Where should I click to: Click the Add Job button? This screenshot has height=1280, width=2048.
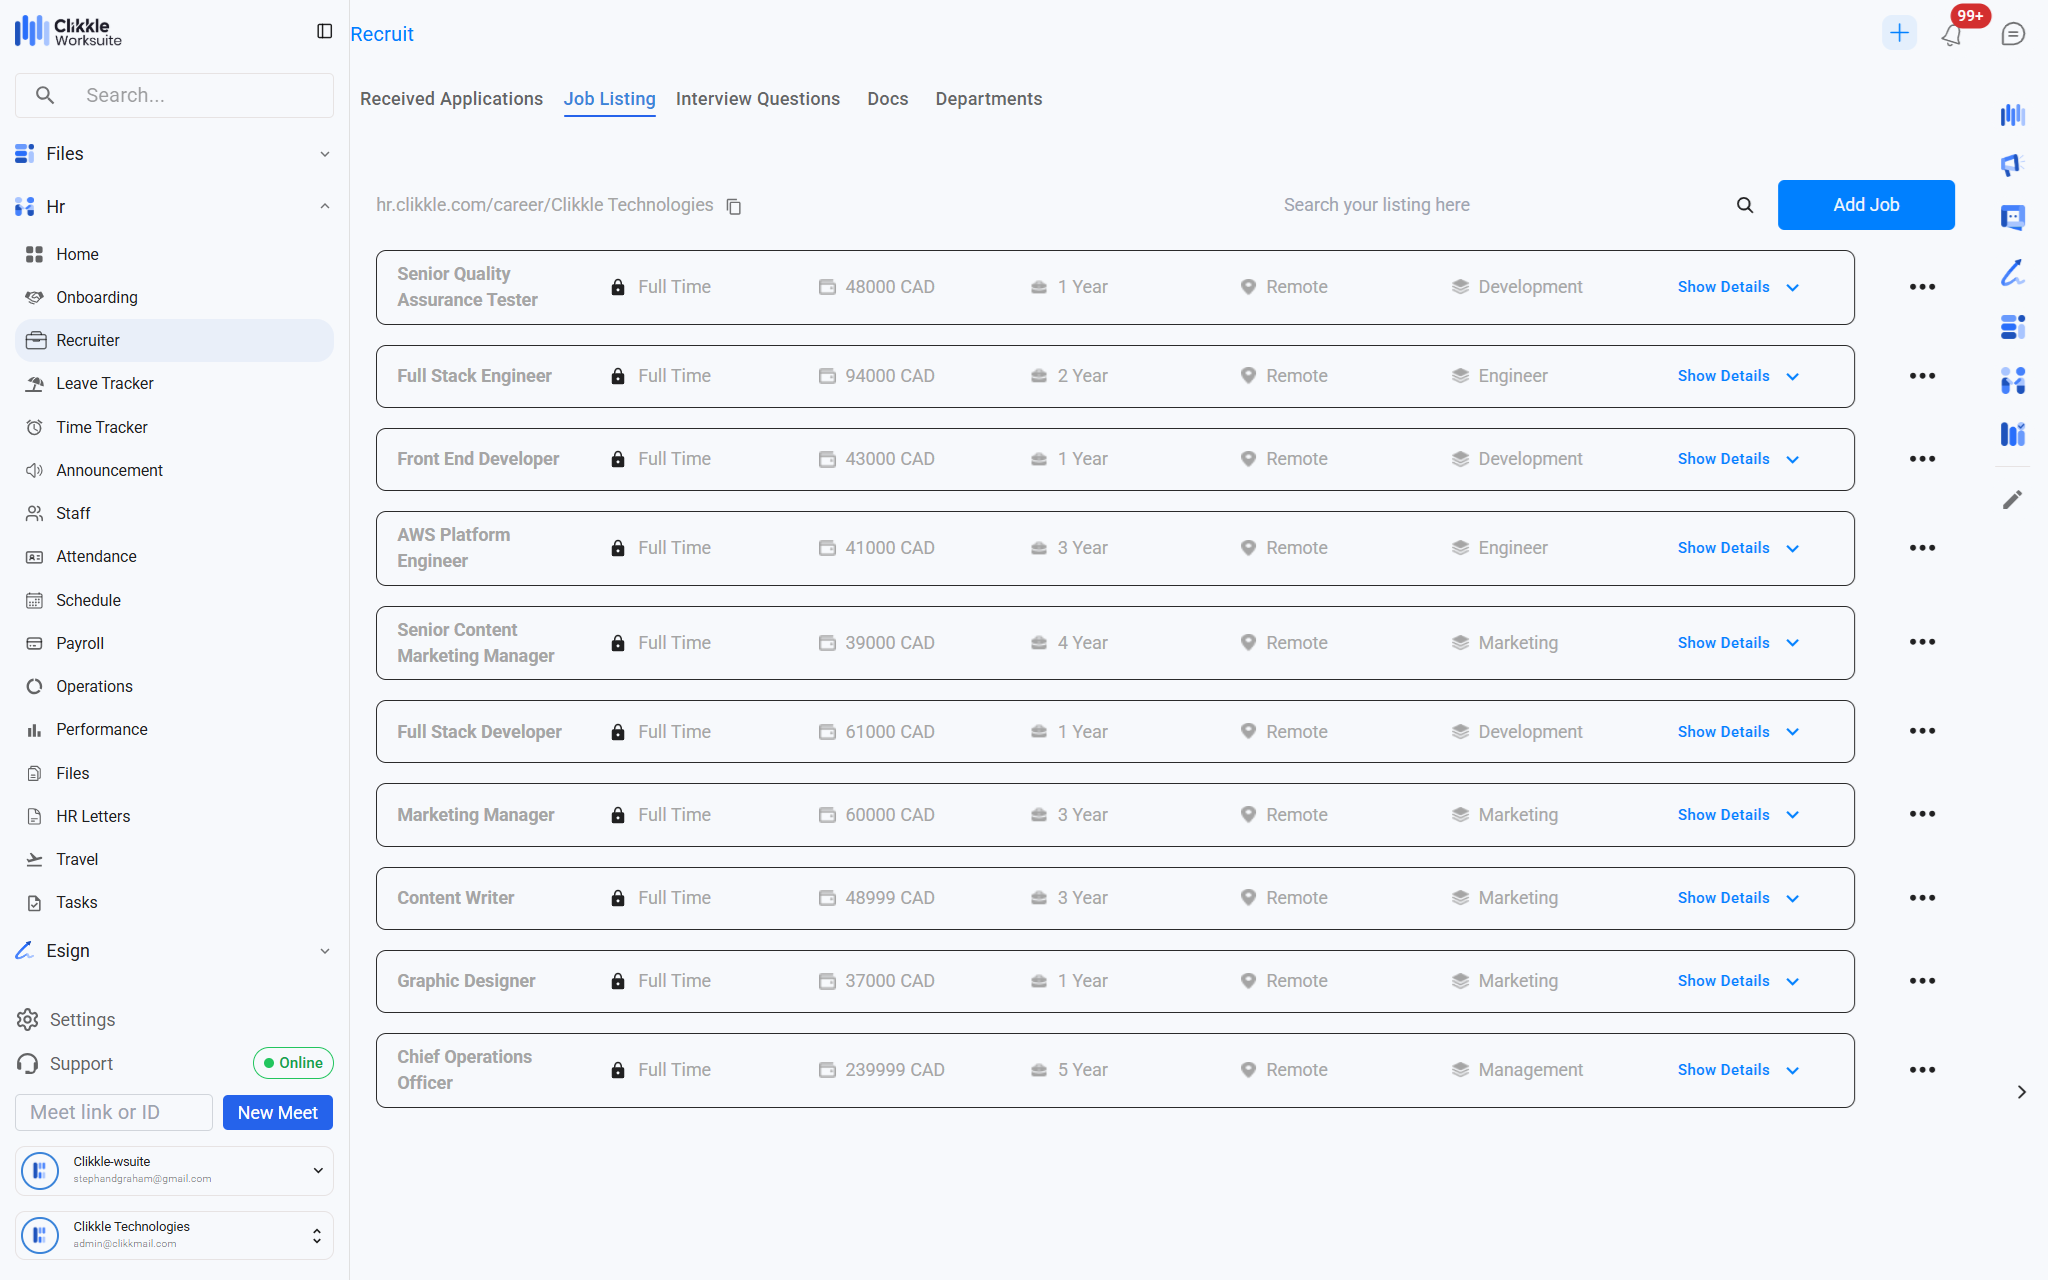coord(1865,205)
